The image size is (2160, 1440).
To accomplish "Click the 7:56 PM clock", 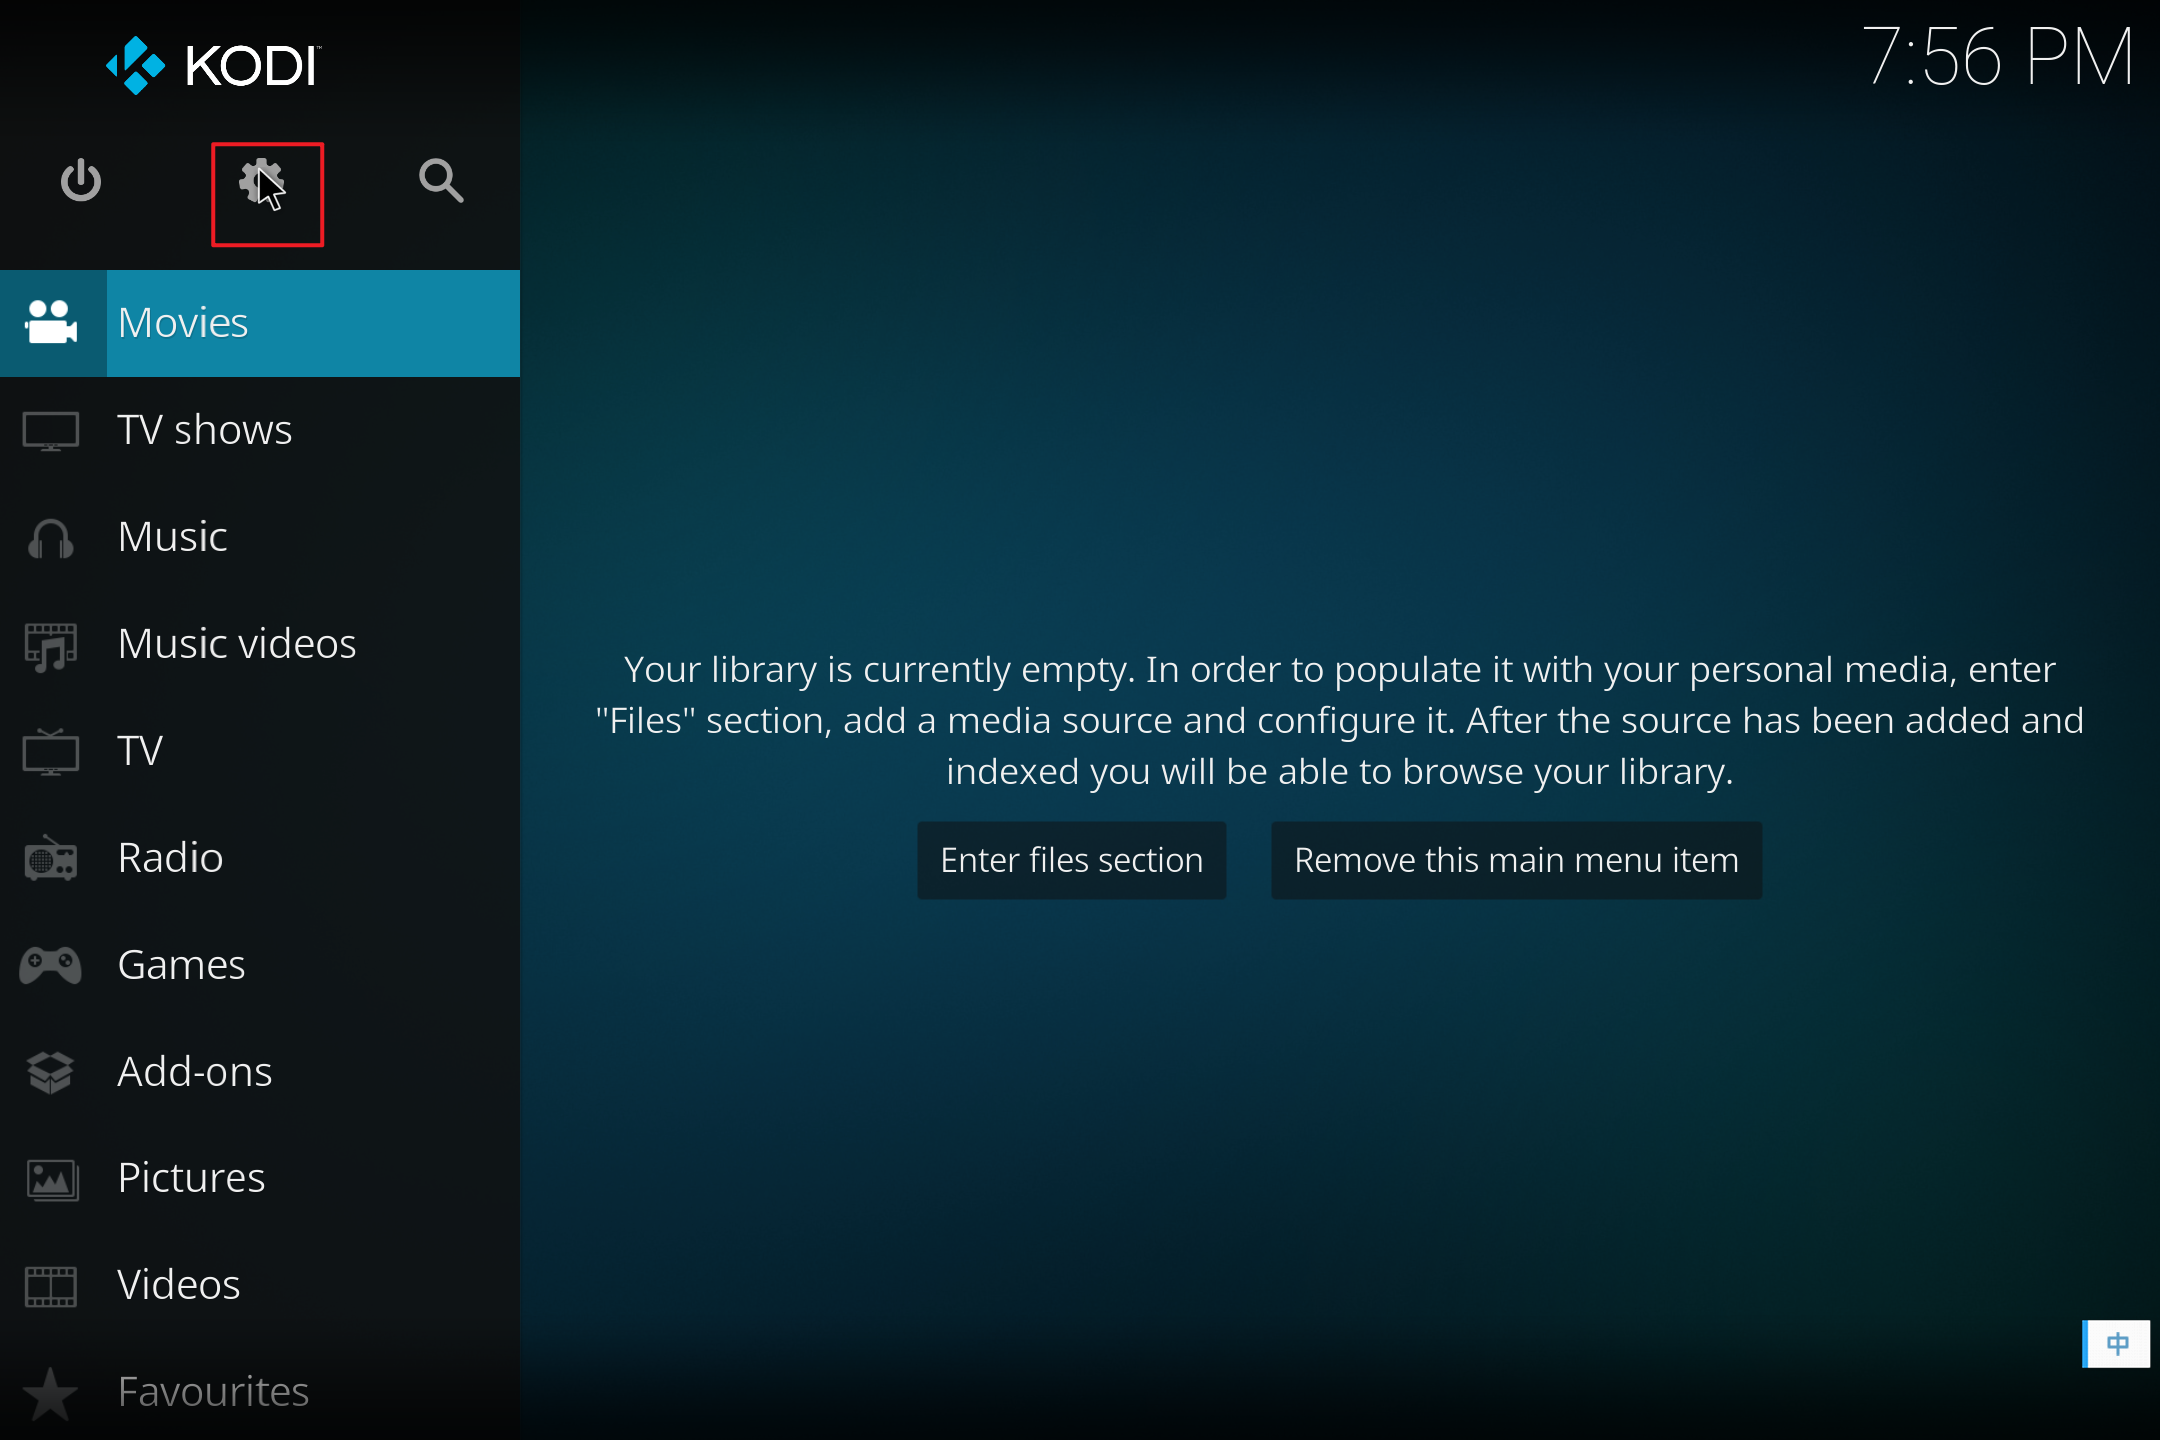I will pos(1998,58).
